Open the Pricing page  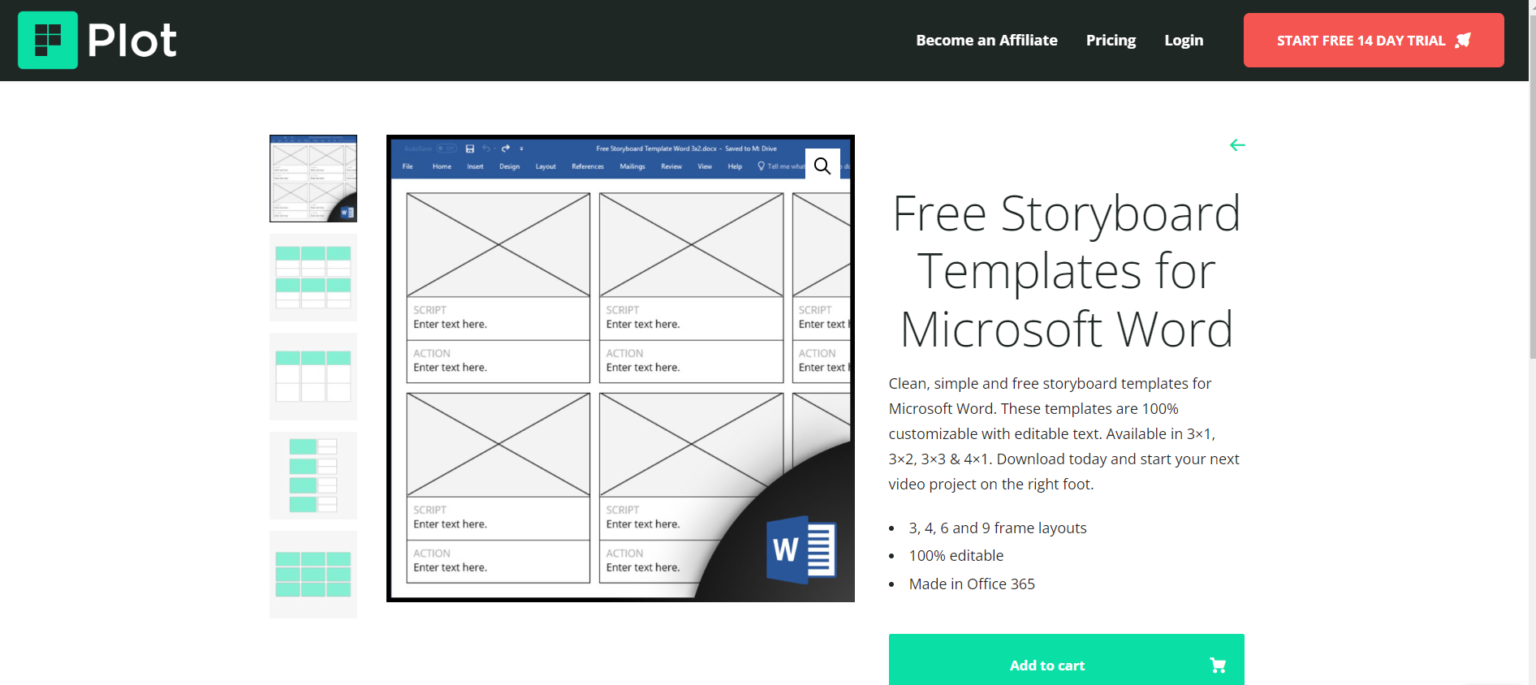(x=1110, y=40)
